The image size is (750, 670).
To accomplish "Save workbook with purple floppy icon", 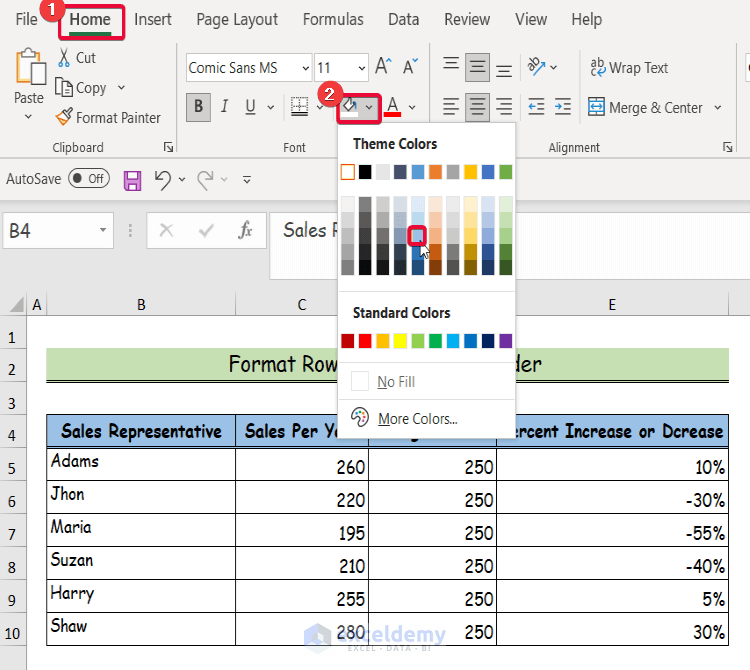I will pyautogui.click(x=132, y=181).
